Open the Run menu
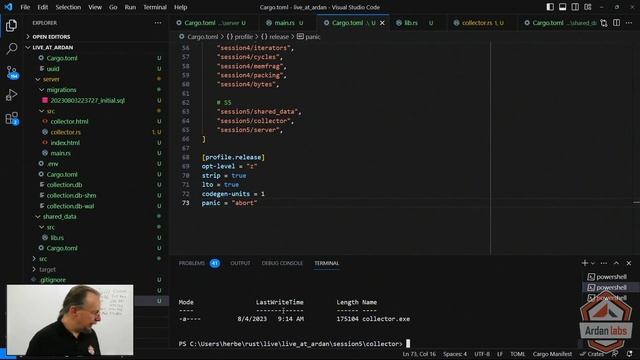 [x=130, y=7]
